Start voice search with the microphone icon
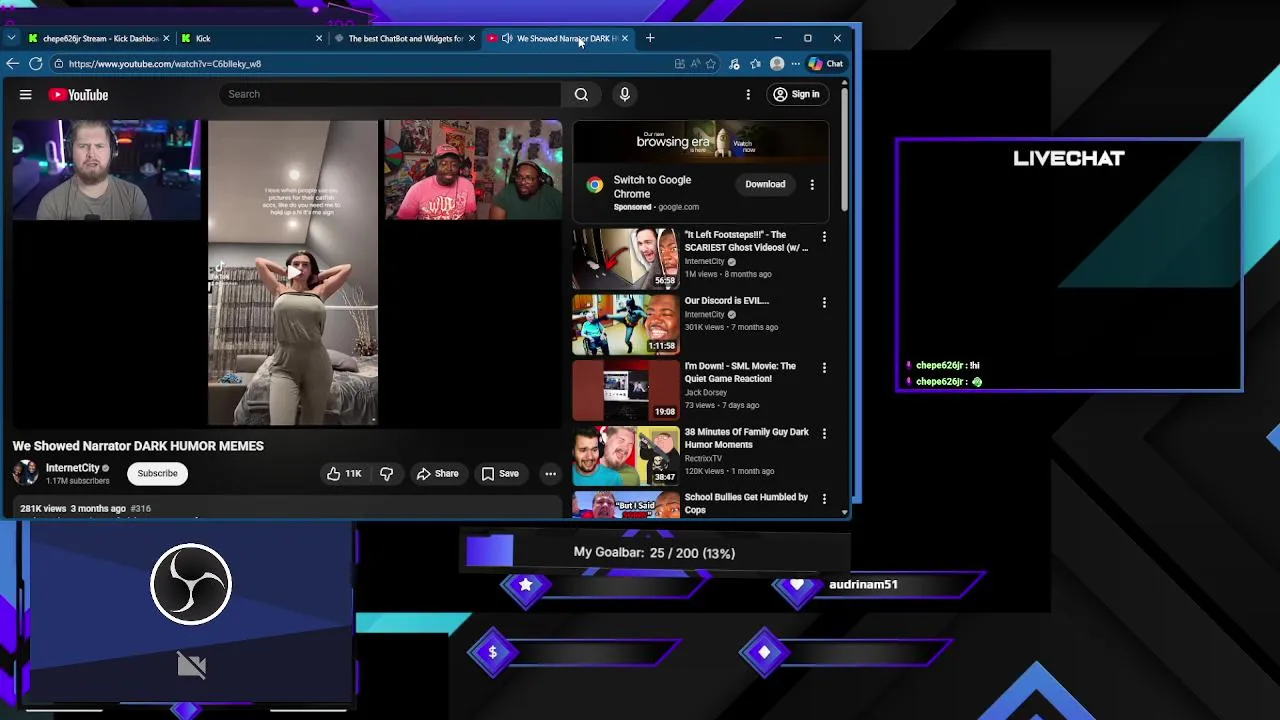Viewport: 1280px width, 720px height. point(625,94)
